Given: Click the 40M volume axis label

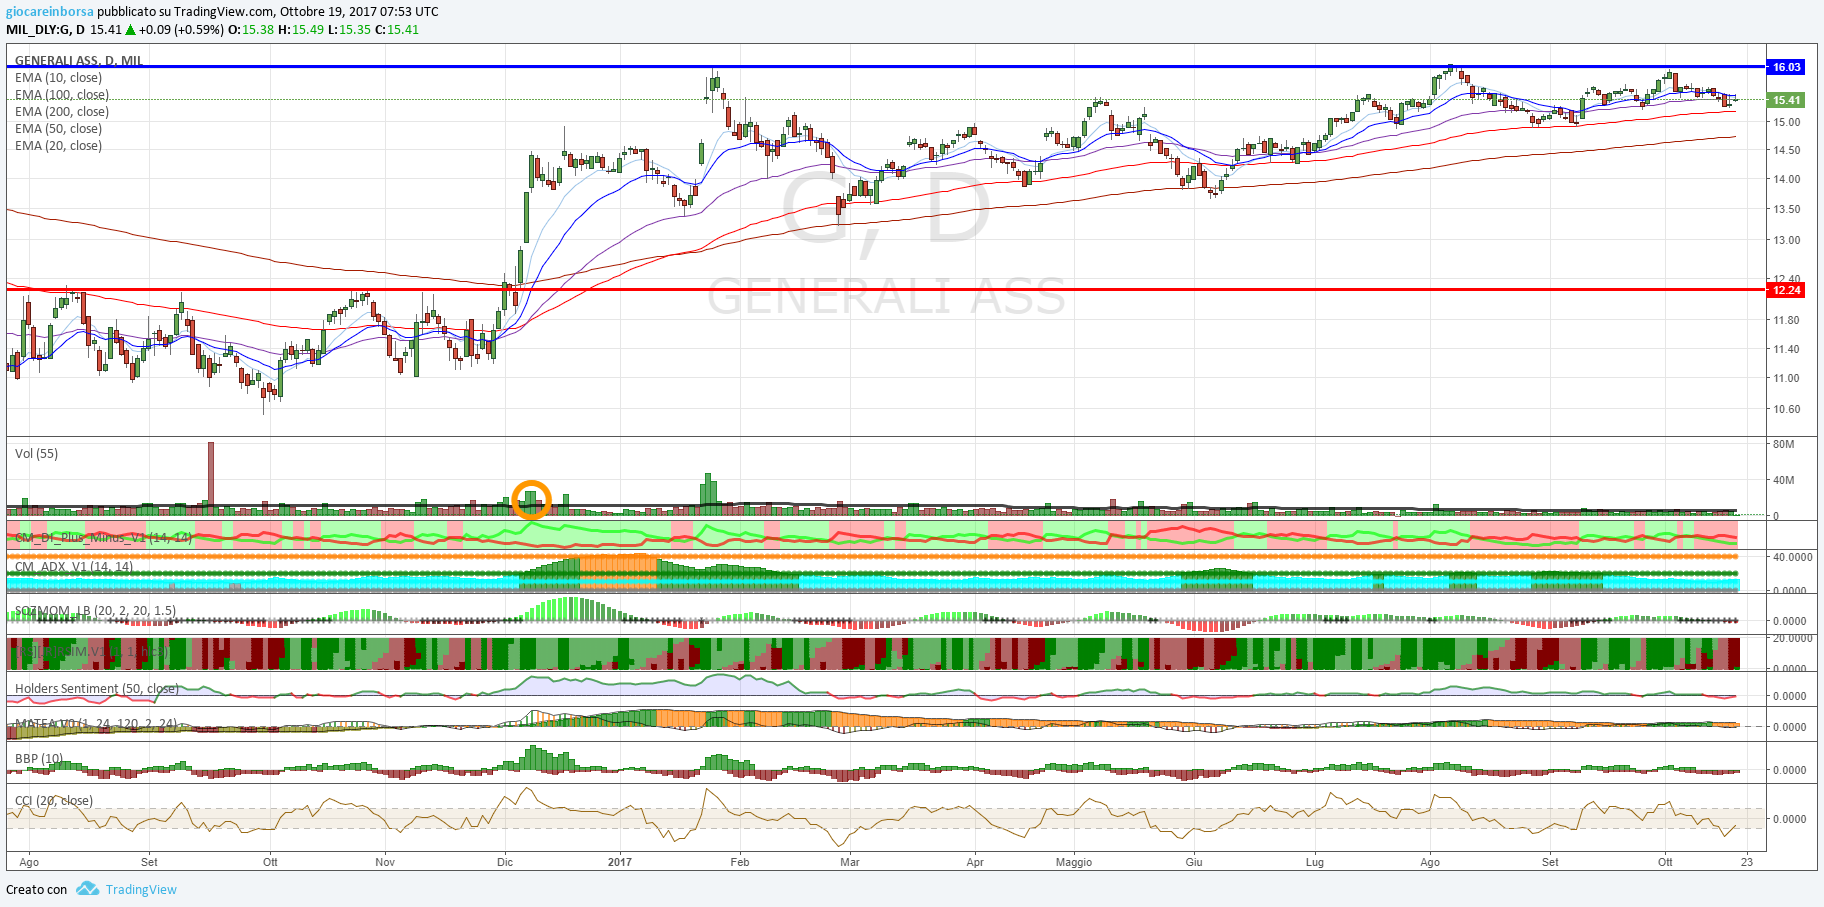Looking at the screenshot, I should coord(1784,480).
